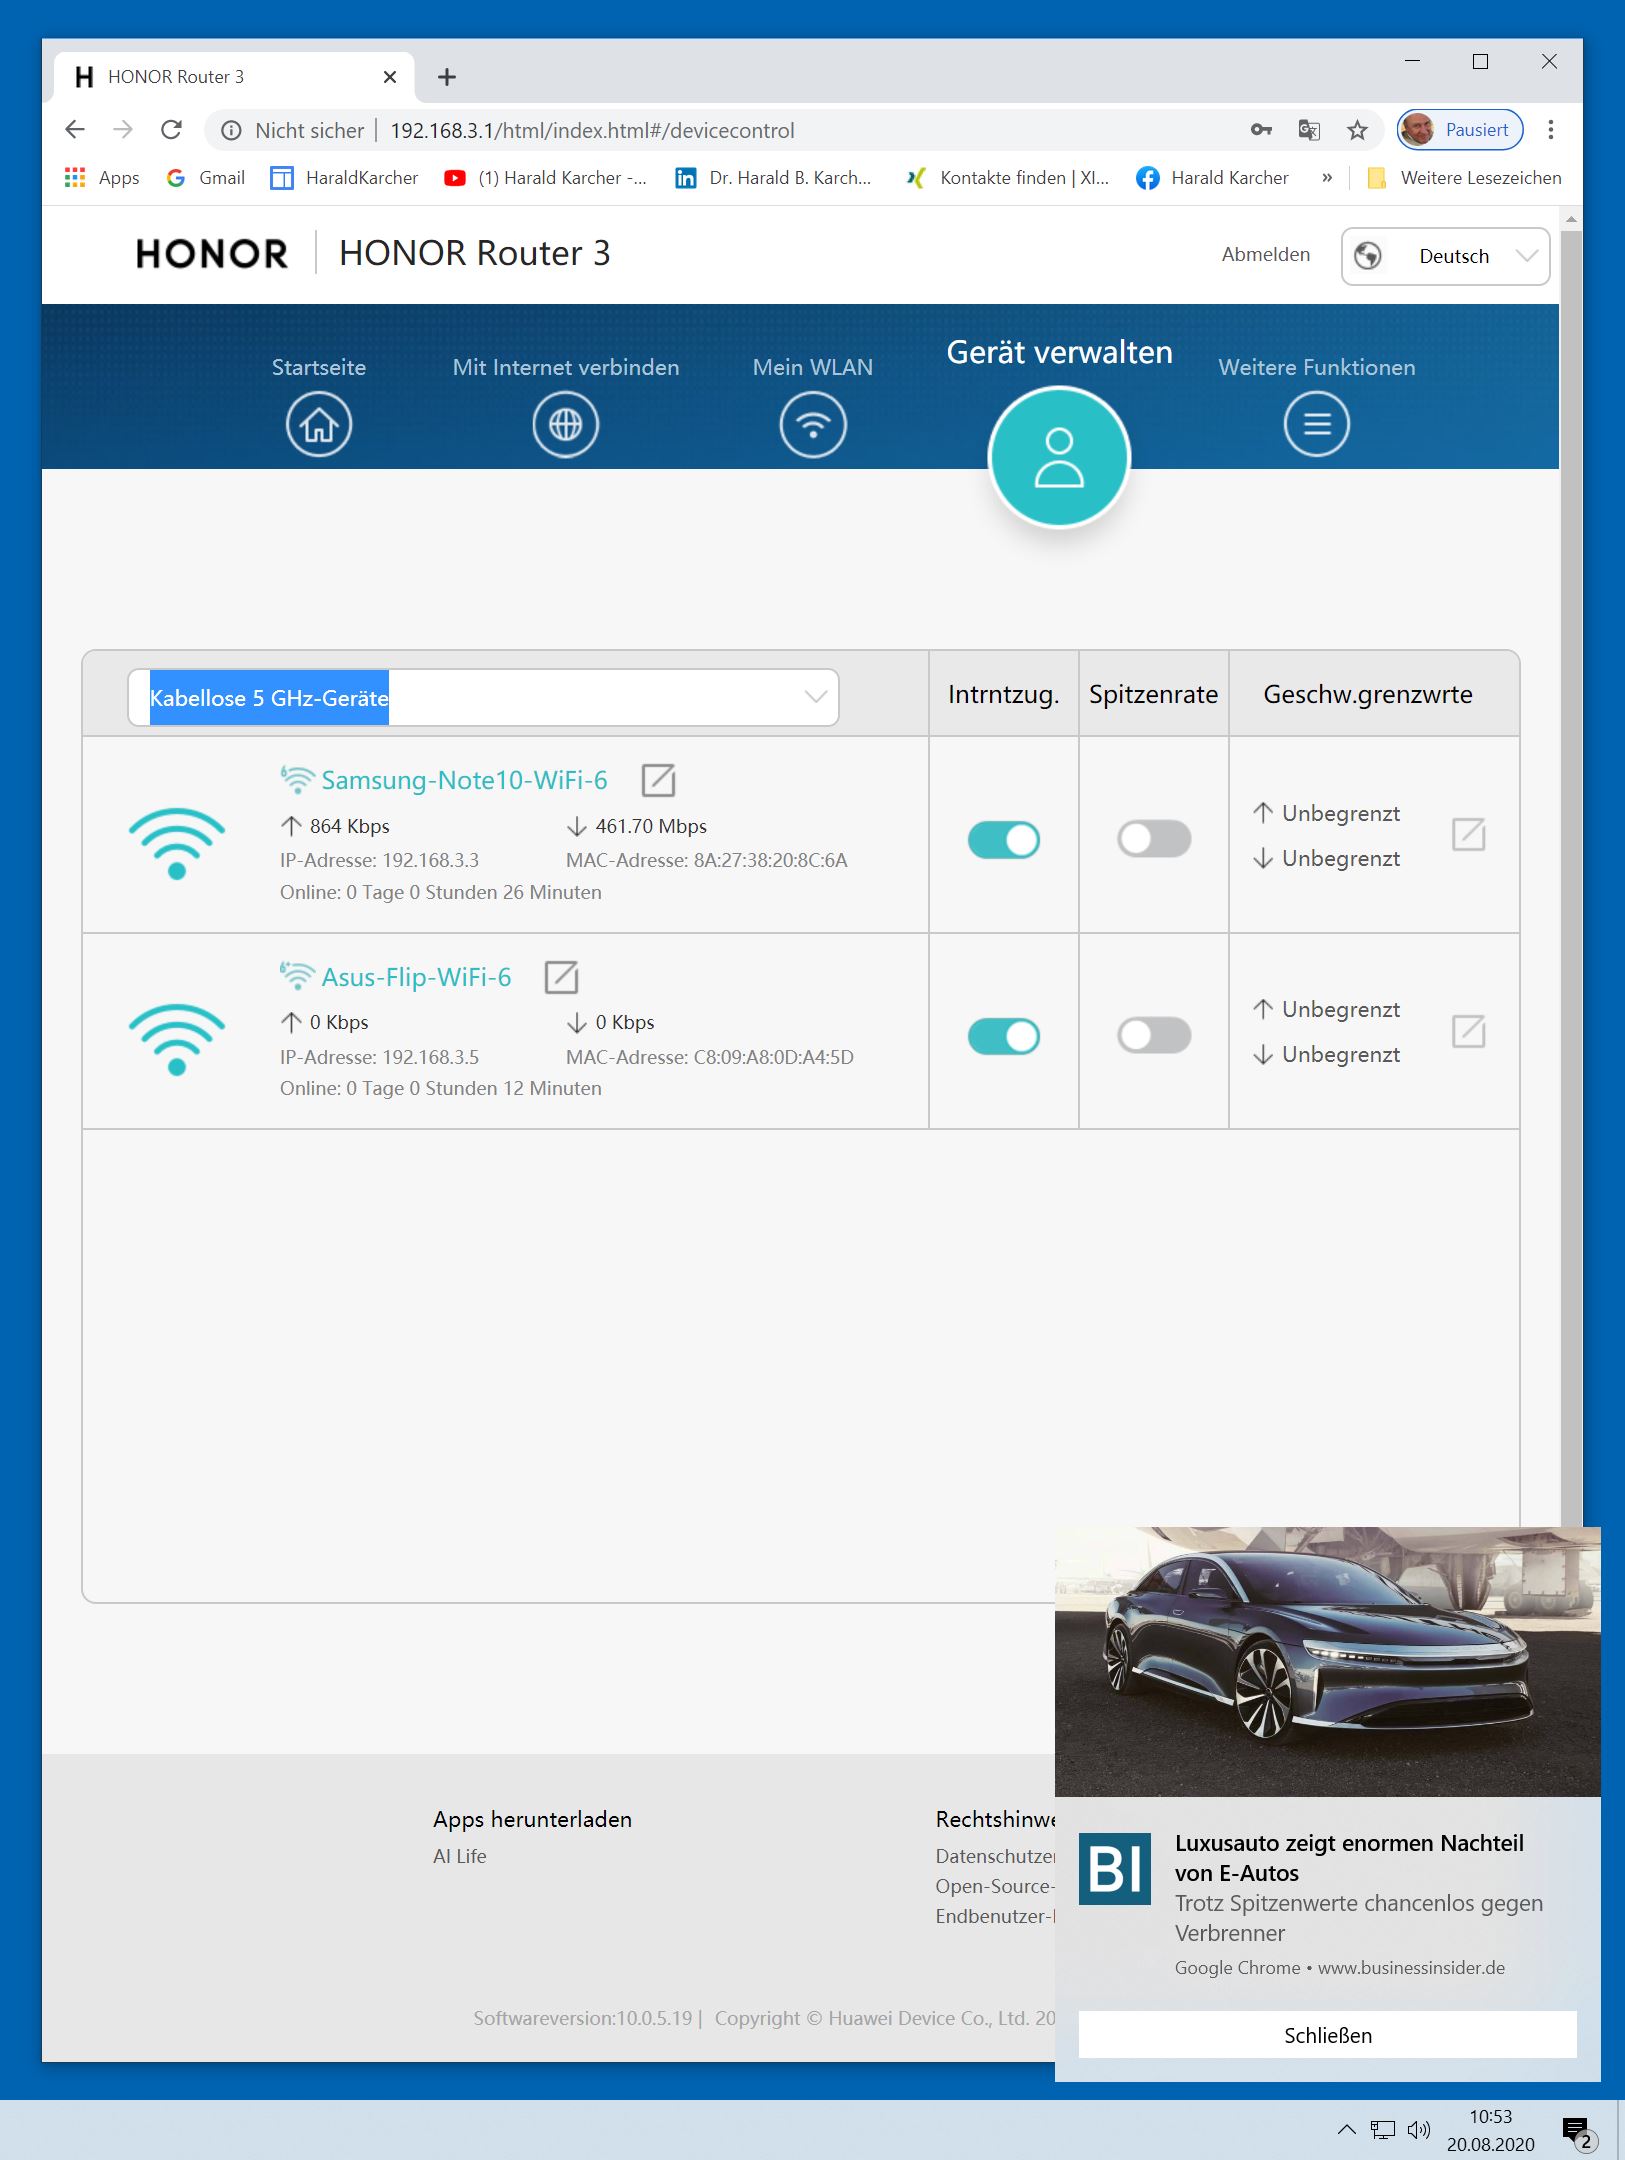Switch to Mit Internet verbinden tab label
The height and width of the screenshot is (2160, 1625).
(566, 367)
